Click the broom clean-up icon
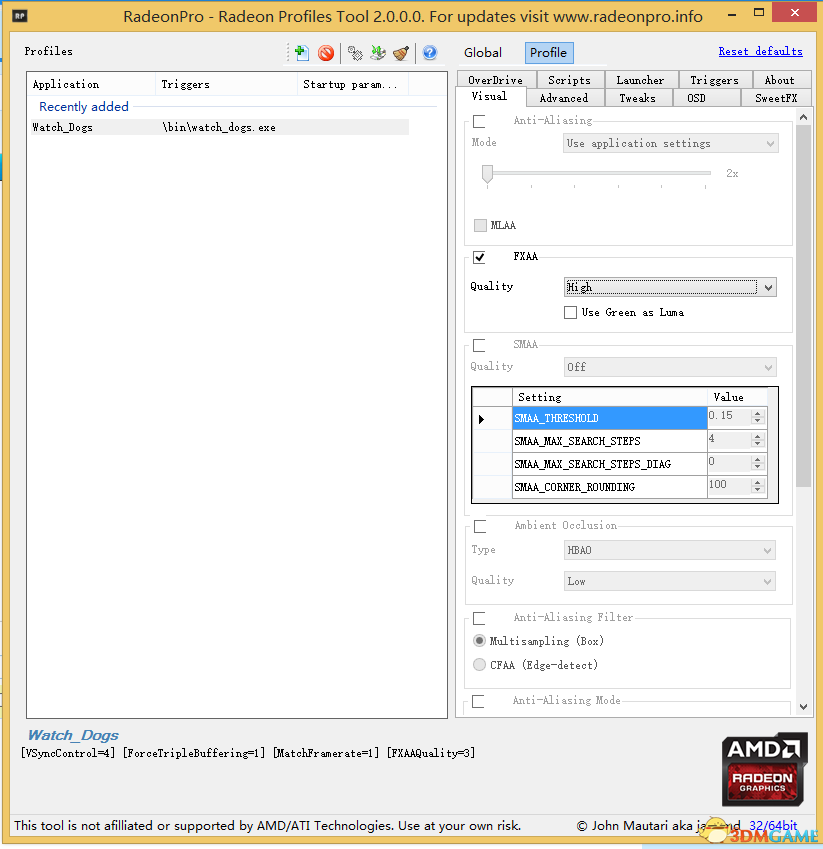The height and width of the screenshot is (849, 823). [401, 53]
